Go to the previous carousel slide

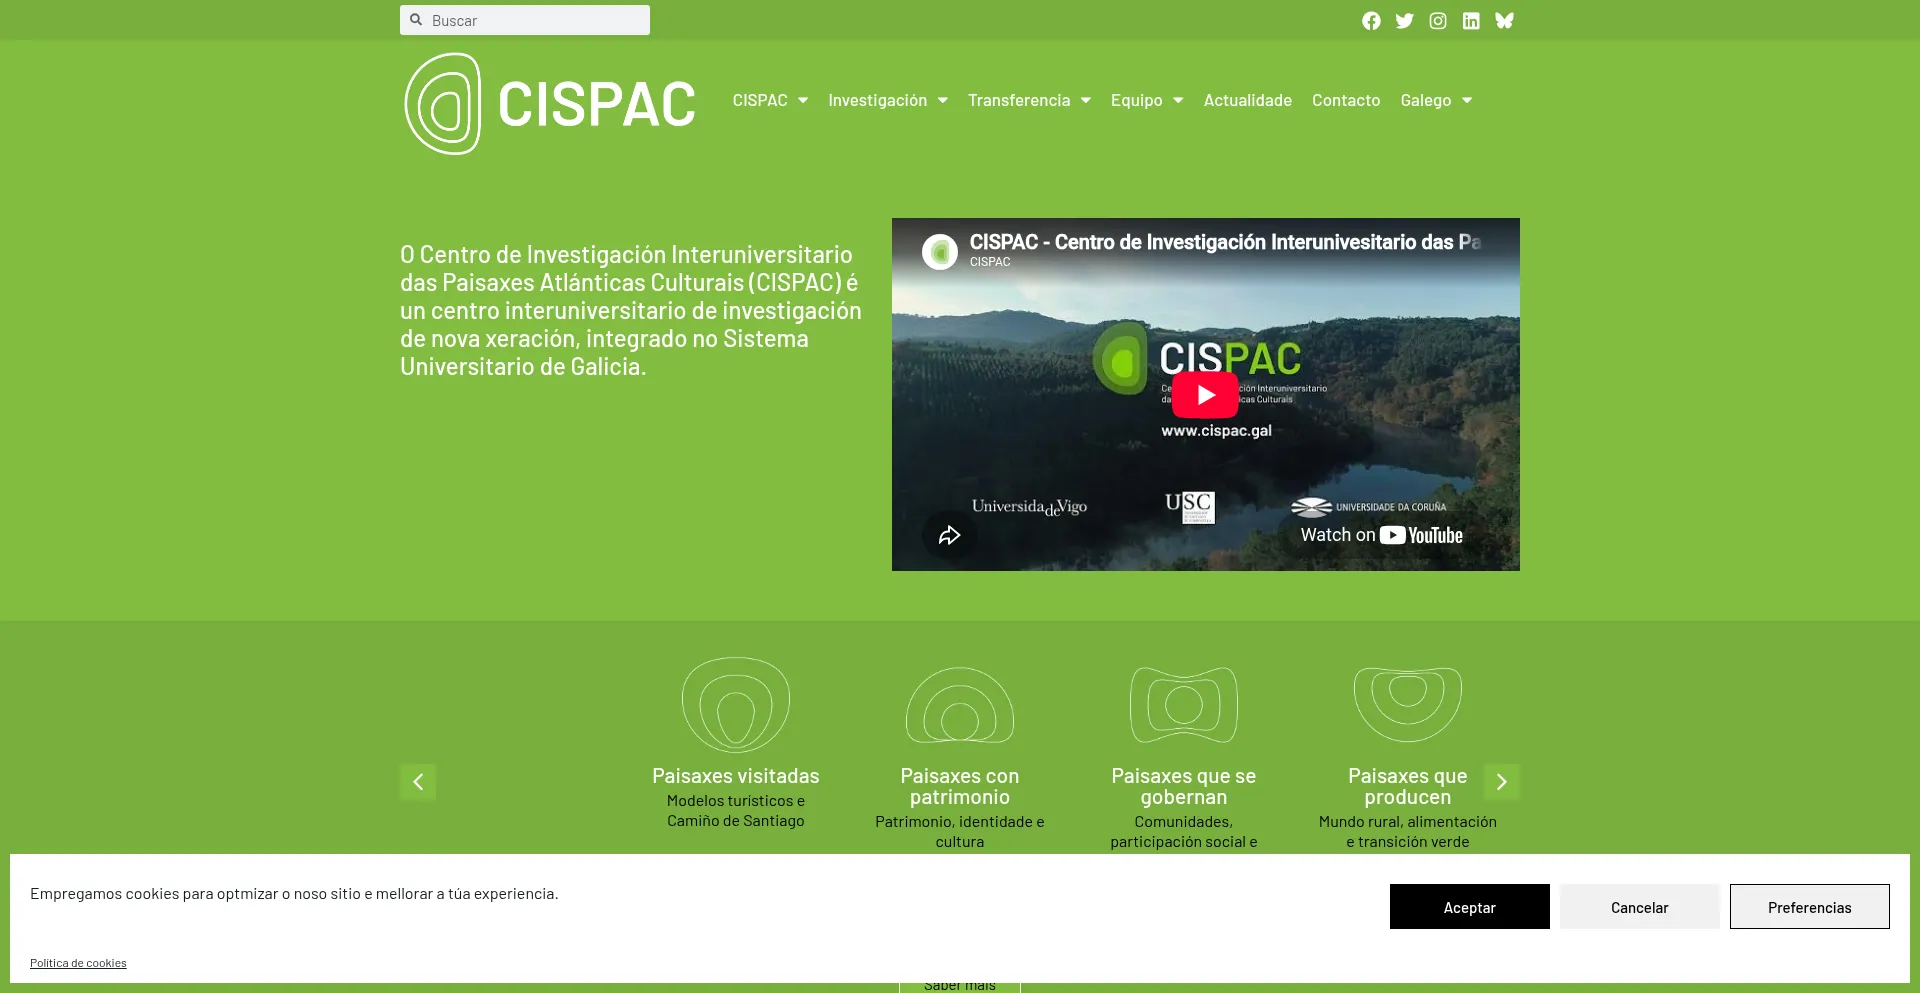418,782
